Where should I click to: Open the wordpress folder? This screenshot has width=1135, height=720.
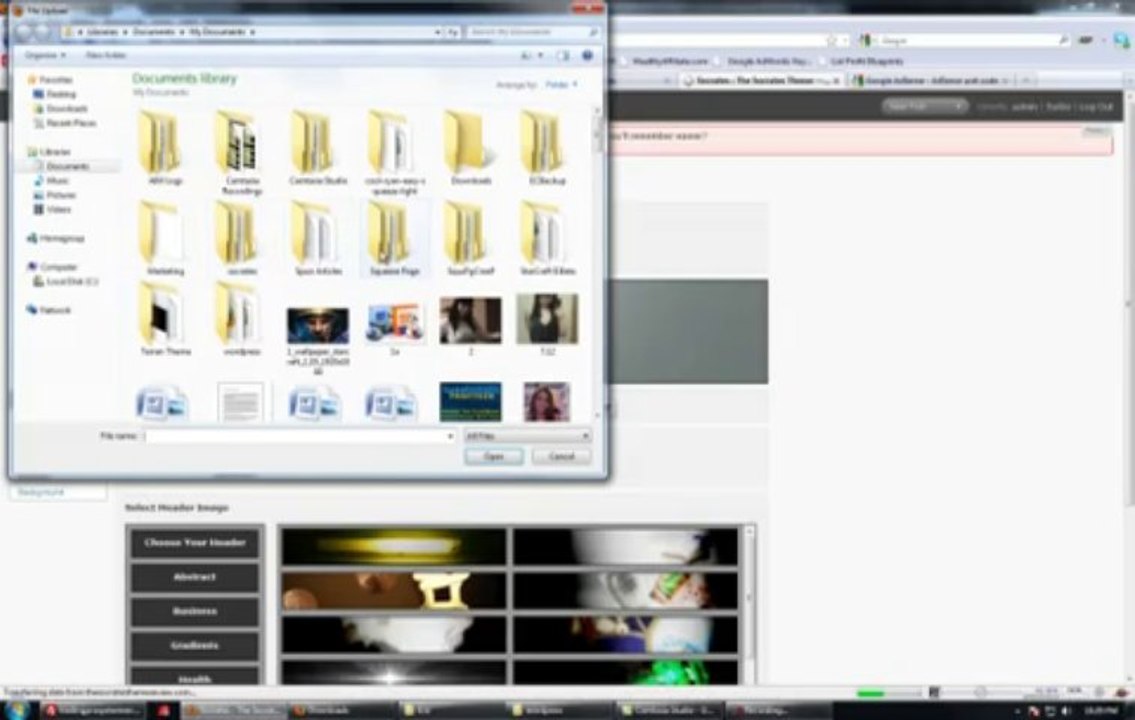tap(242, 318)
